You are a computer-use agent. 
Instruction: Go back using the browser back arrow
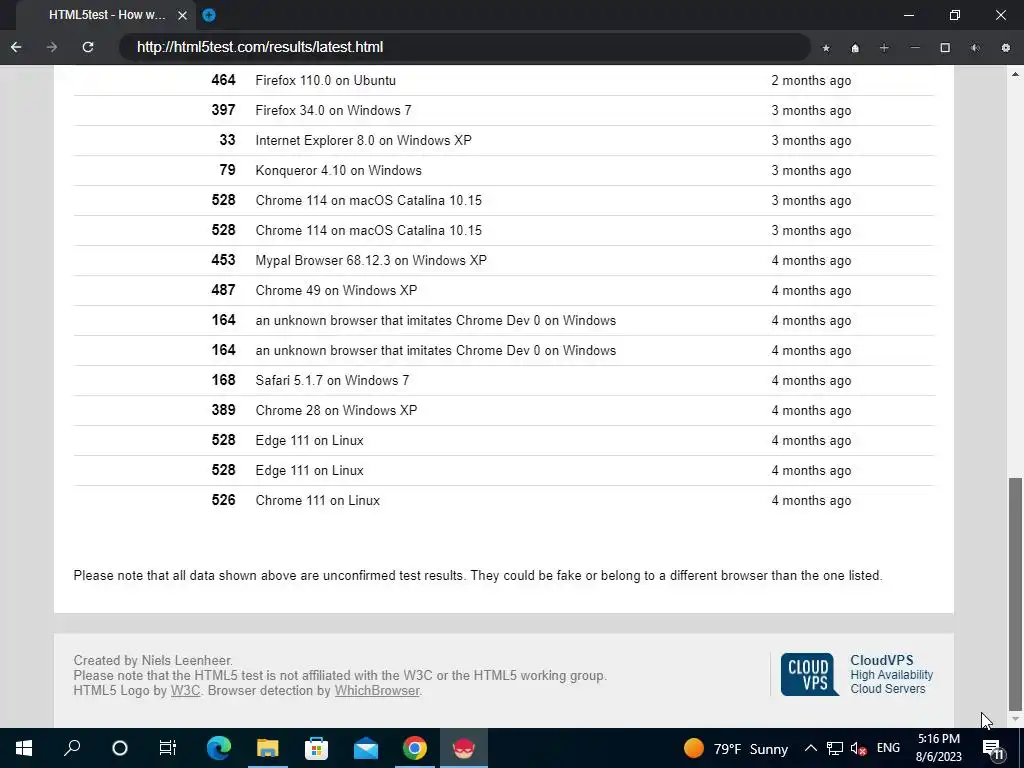[16, 47]
